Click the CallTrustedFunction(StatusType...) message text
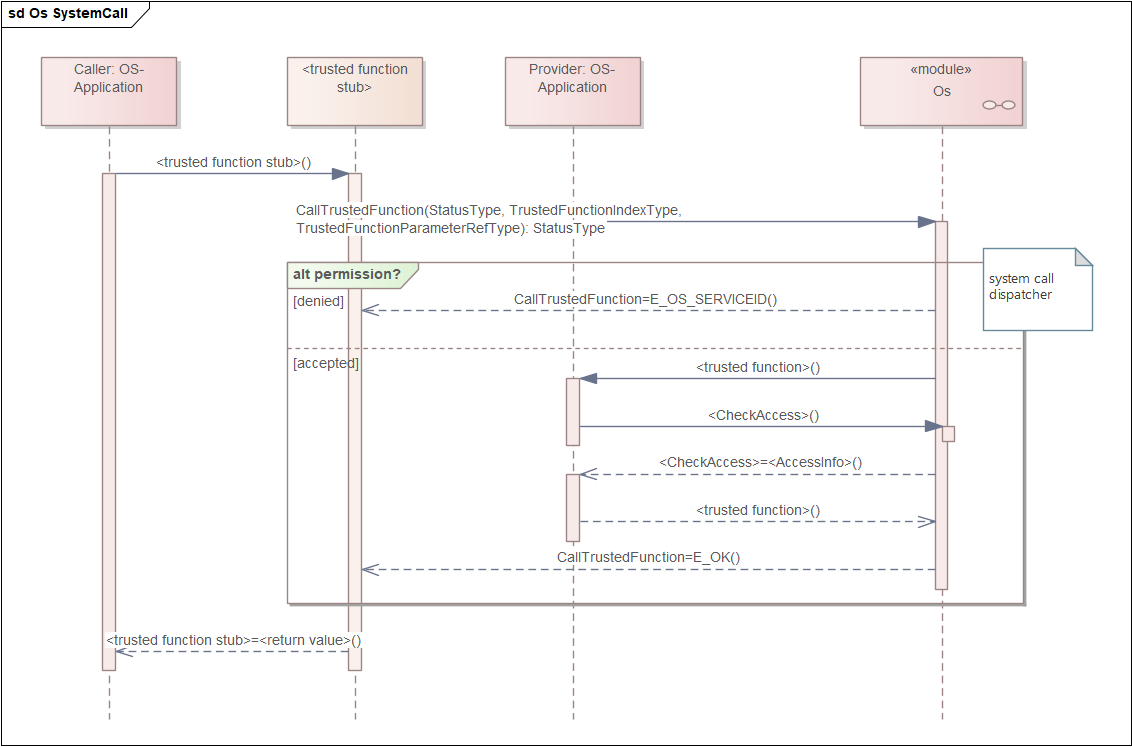The width and height of the screenshot is (1132, 747). point(489,219)
